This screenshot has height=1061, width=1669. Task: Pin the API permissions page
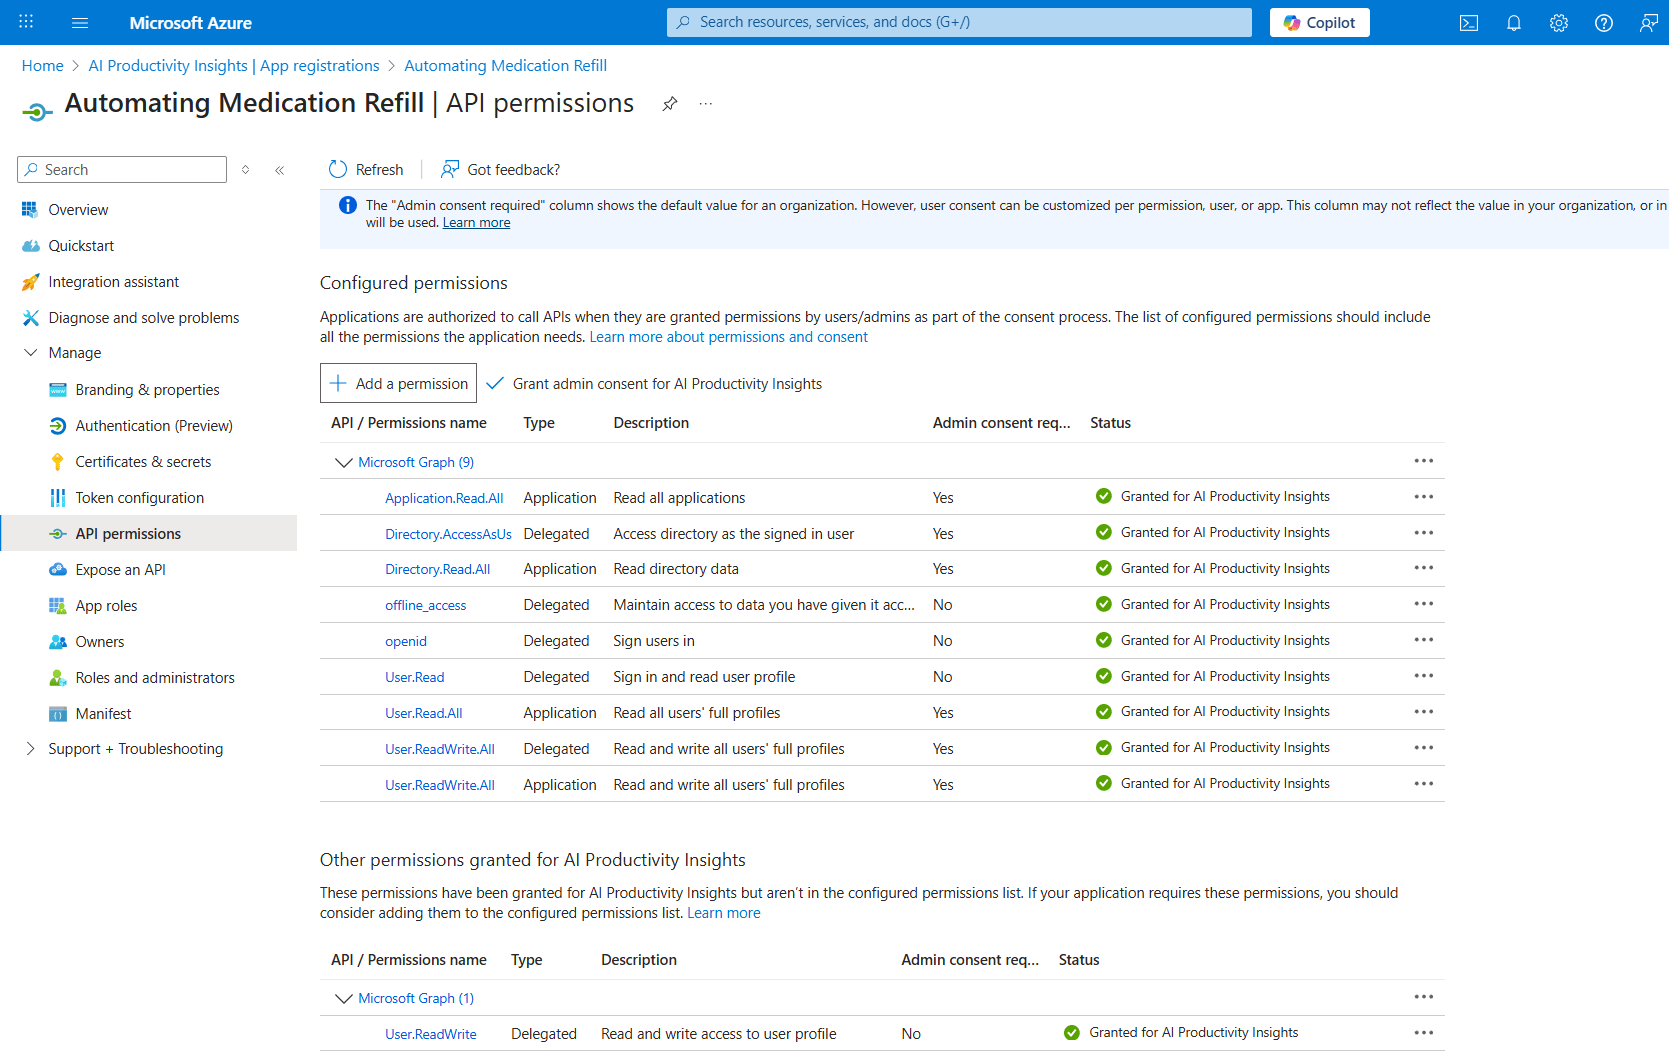point(670,104)
